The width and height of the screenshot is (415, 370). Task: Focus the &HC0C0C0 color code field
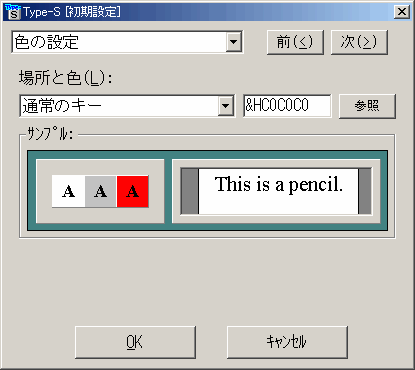[287, 106]
